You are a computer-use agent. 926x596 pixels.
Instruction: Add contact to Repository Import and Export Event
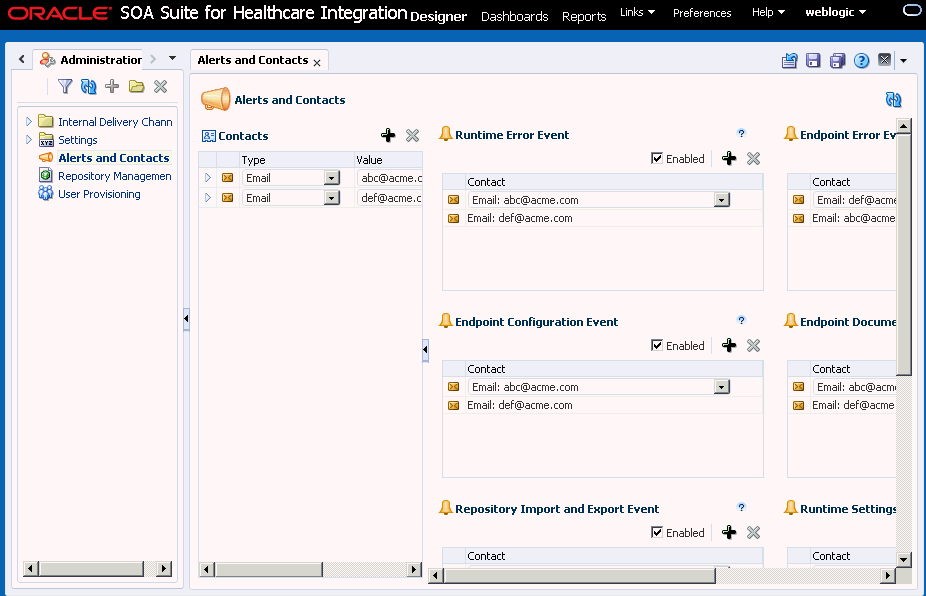[x=729, y=532]
